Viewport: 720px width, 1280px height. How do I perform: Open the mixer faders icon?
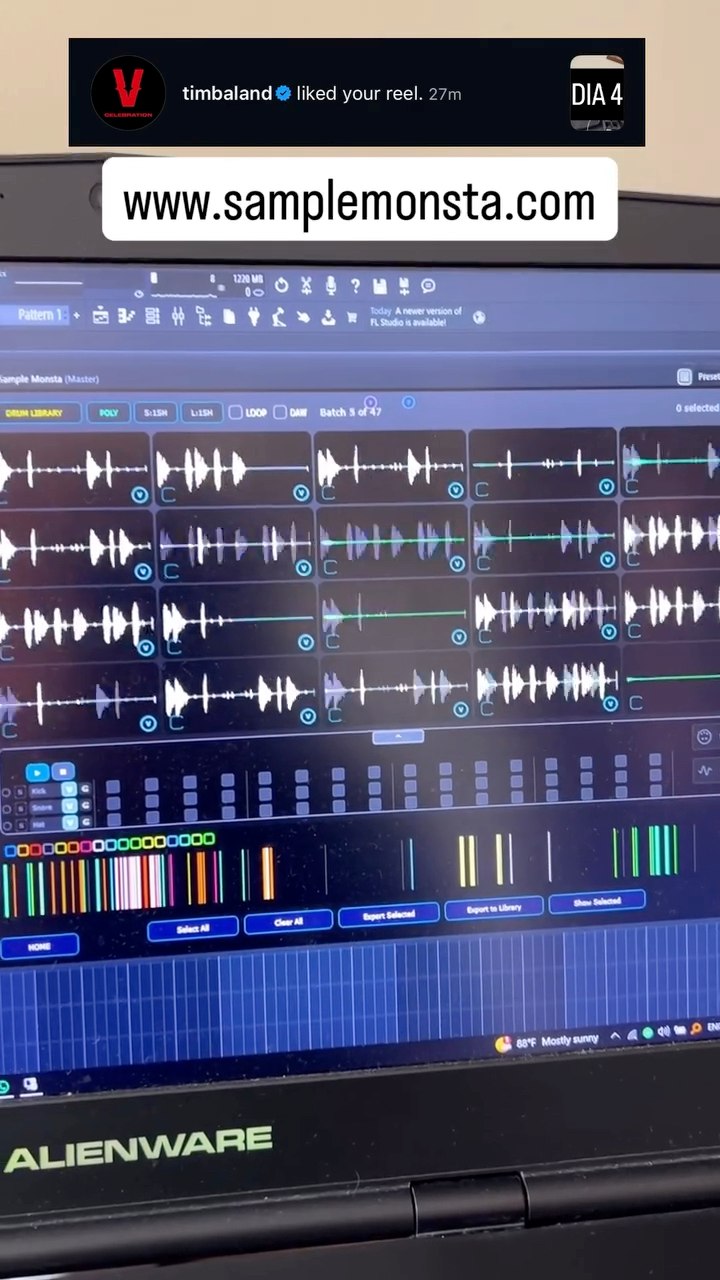click(178, 317)
